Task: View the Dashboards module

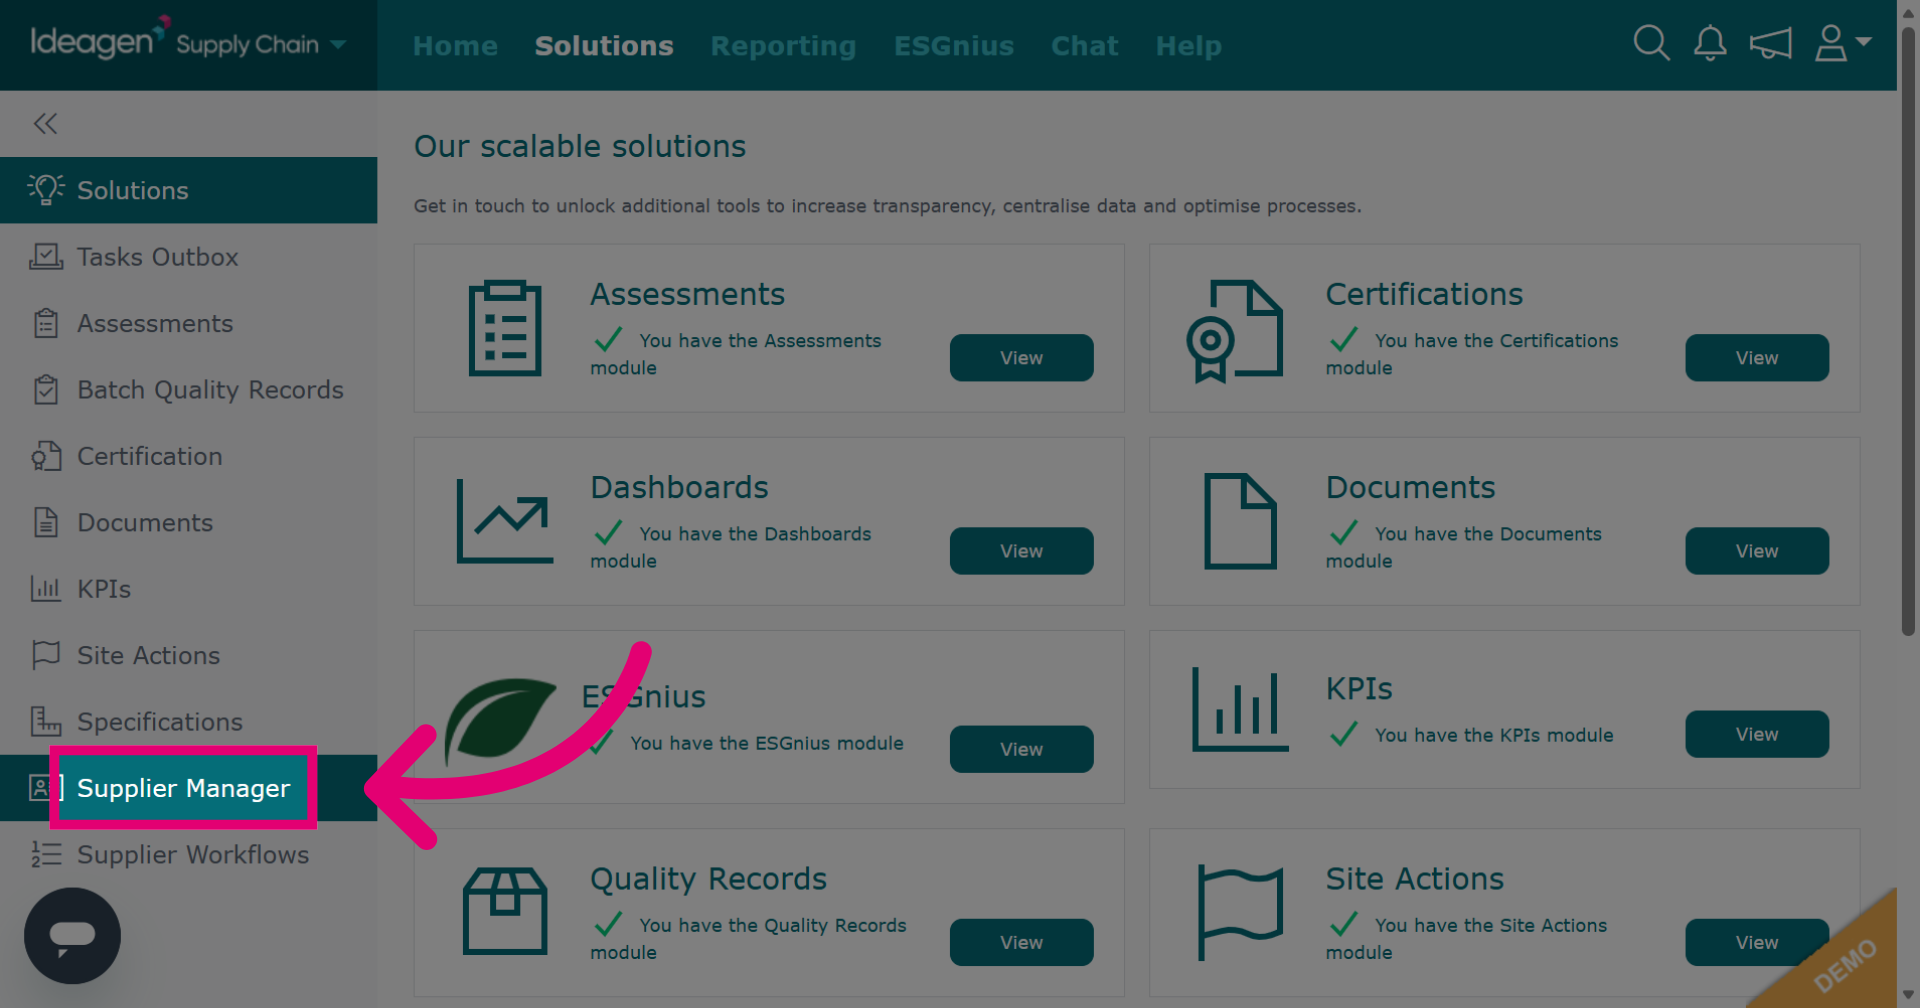Action: pyautogui.click(x=1021, y=551)
